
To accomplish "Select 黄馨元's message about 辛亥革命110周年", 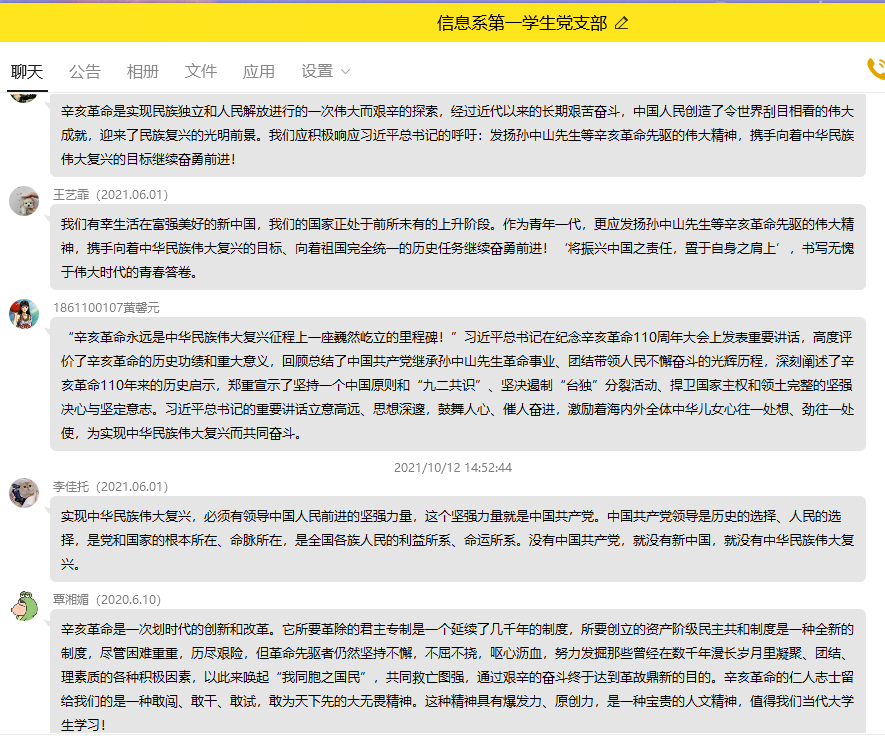I will (x=457, y=385).
